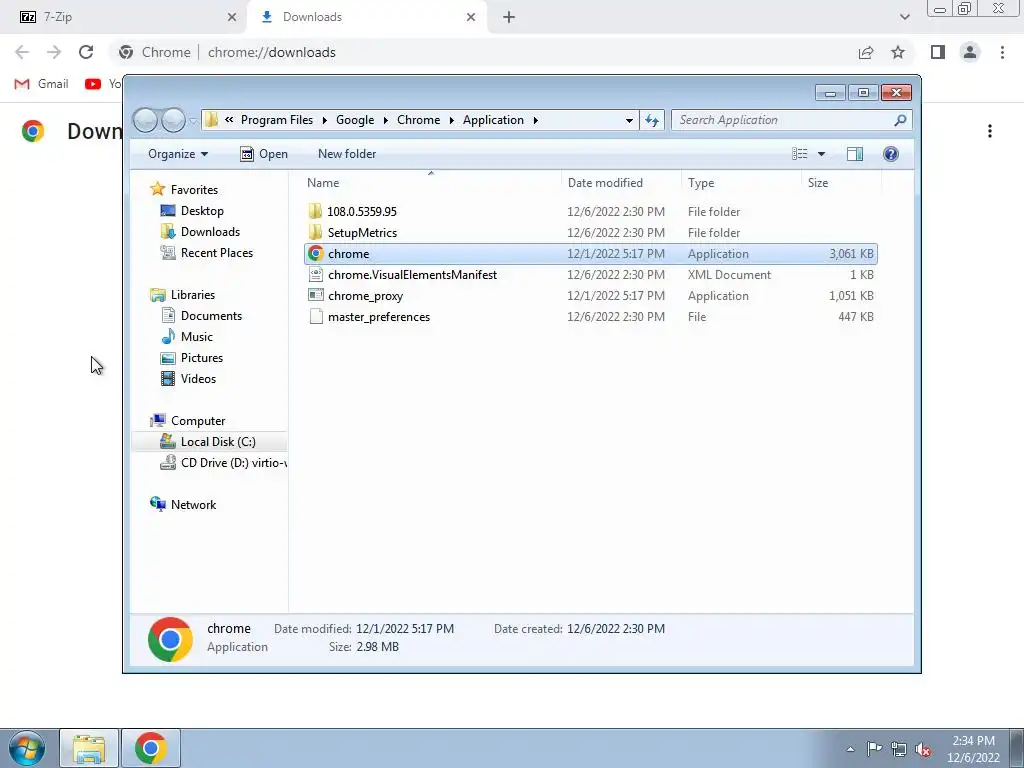Open Desktop in Favorites
Screen dimensions: 1024x768
(x=202, y=211)
